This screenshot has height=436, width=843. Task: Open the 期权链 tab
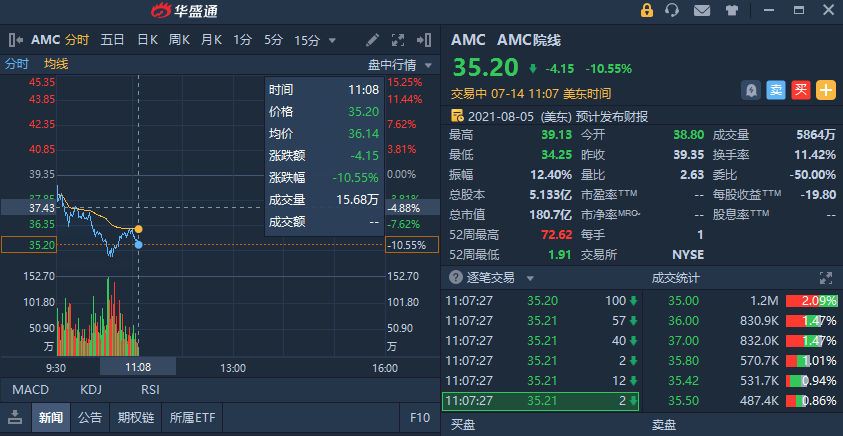pyautogui.click(x=135, y=417)
